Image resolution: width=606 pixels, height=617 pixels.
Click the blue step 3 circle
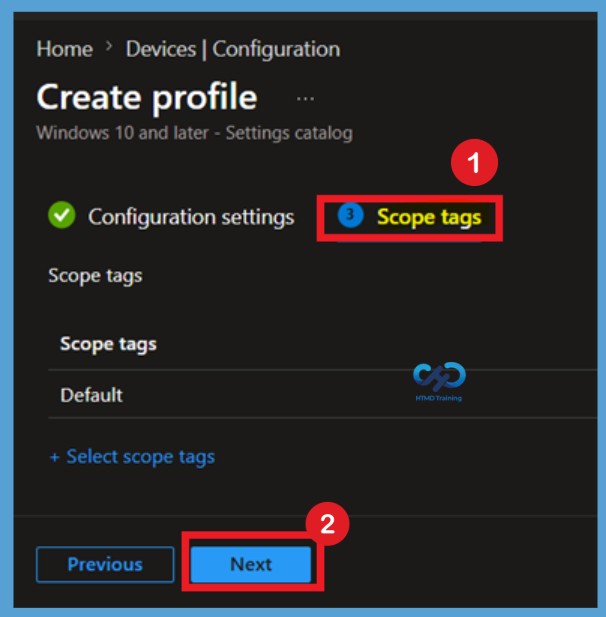point(350,215)
